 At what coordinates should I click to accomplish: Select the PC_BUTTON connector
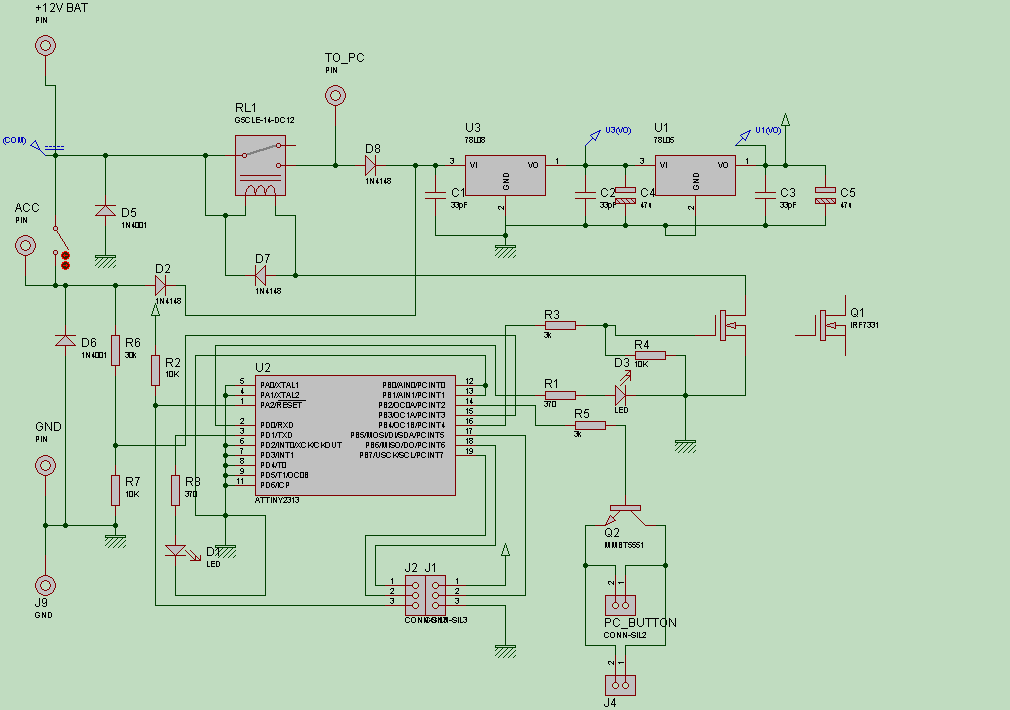[620, 605]
